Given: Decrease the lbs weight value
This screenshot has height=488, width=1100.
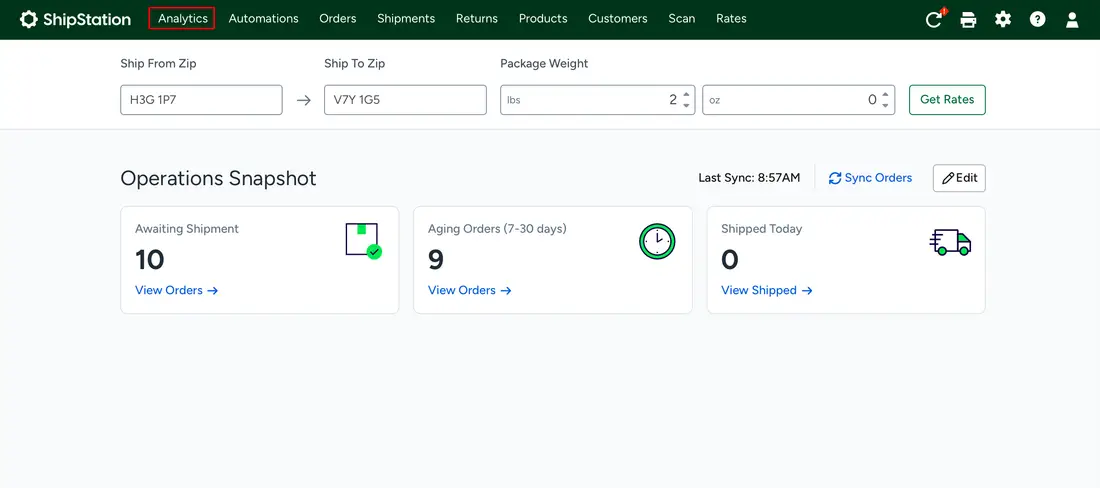Looking at the screenshot, I should pos(686,106).
